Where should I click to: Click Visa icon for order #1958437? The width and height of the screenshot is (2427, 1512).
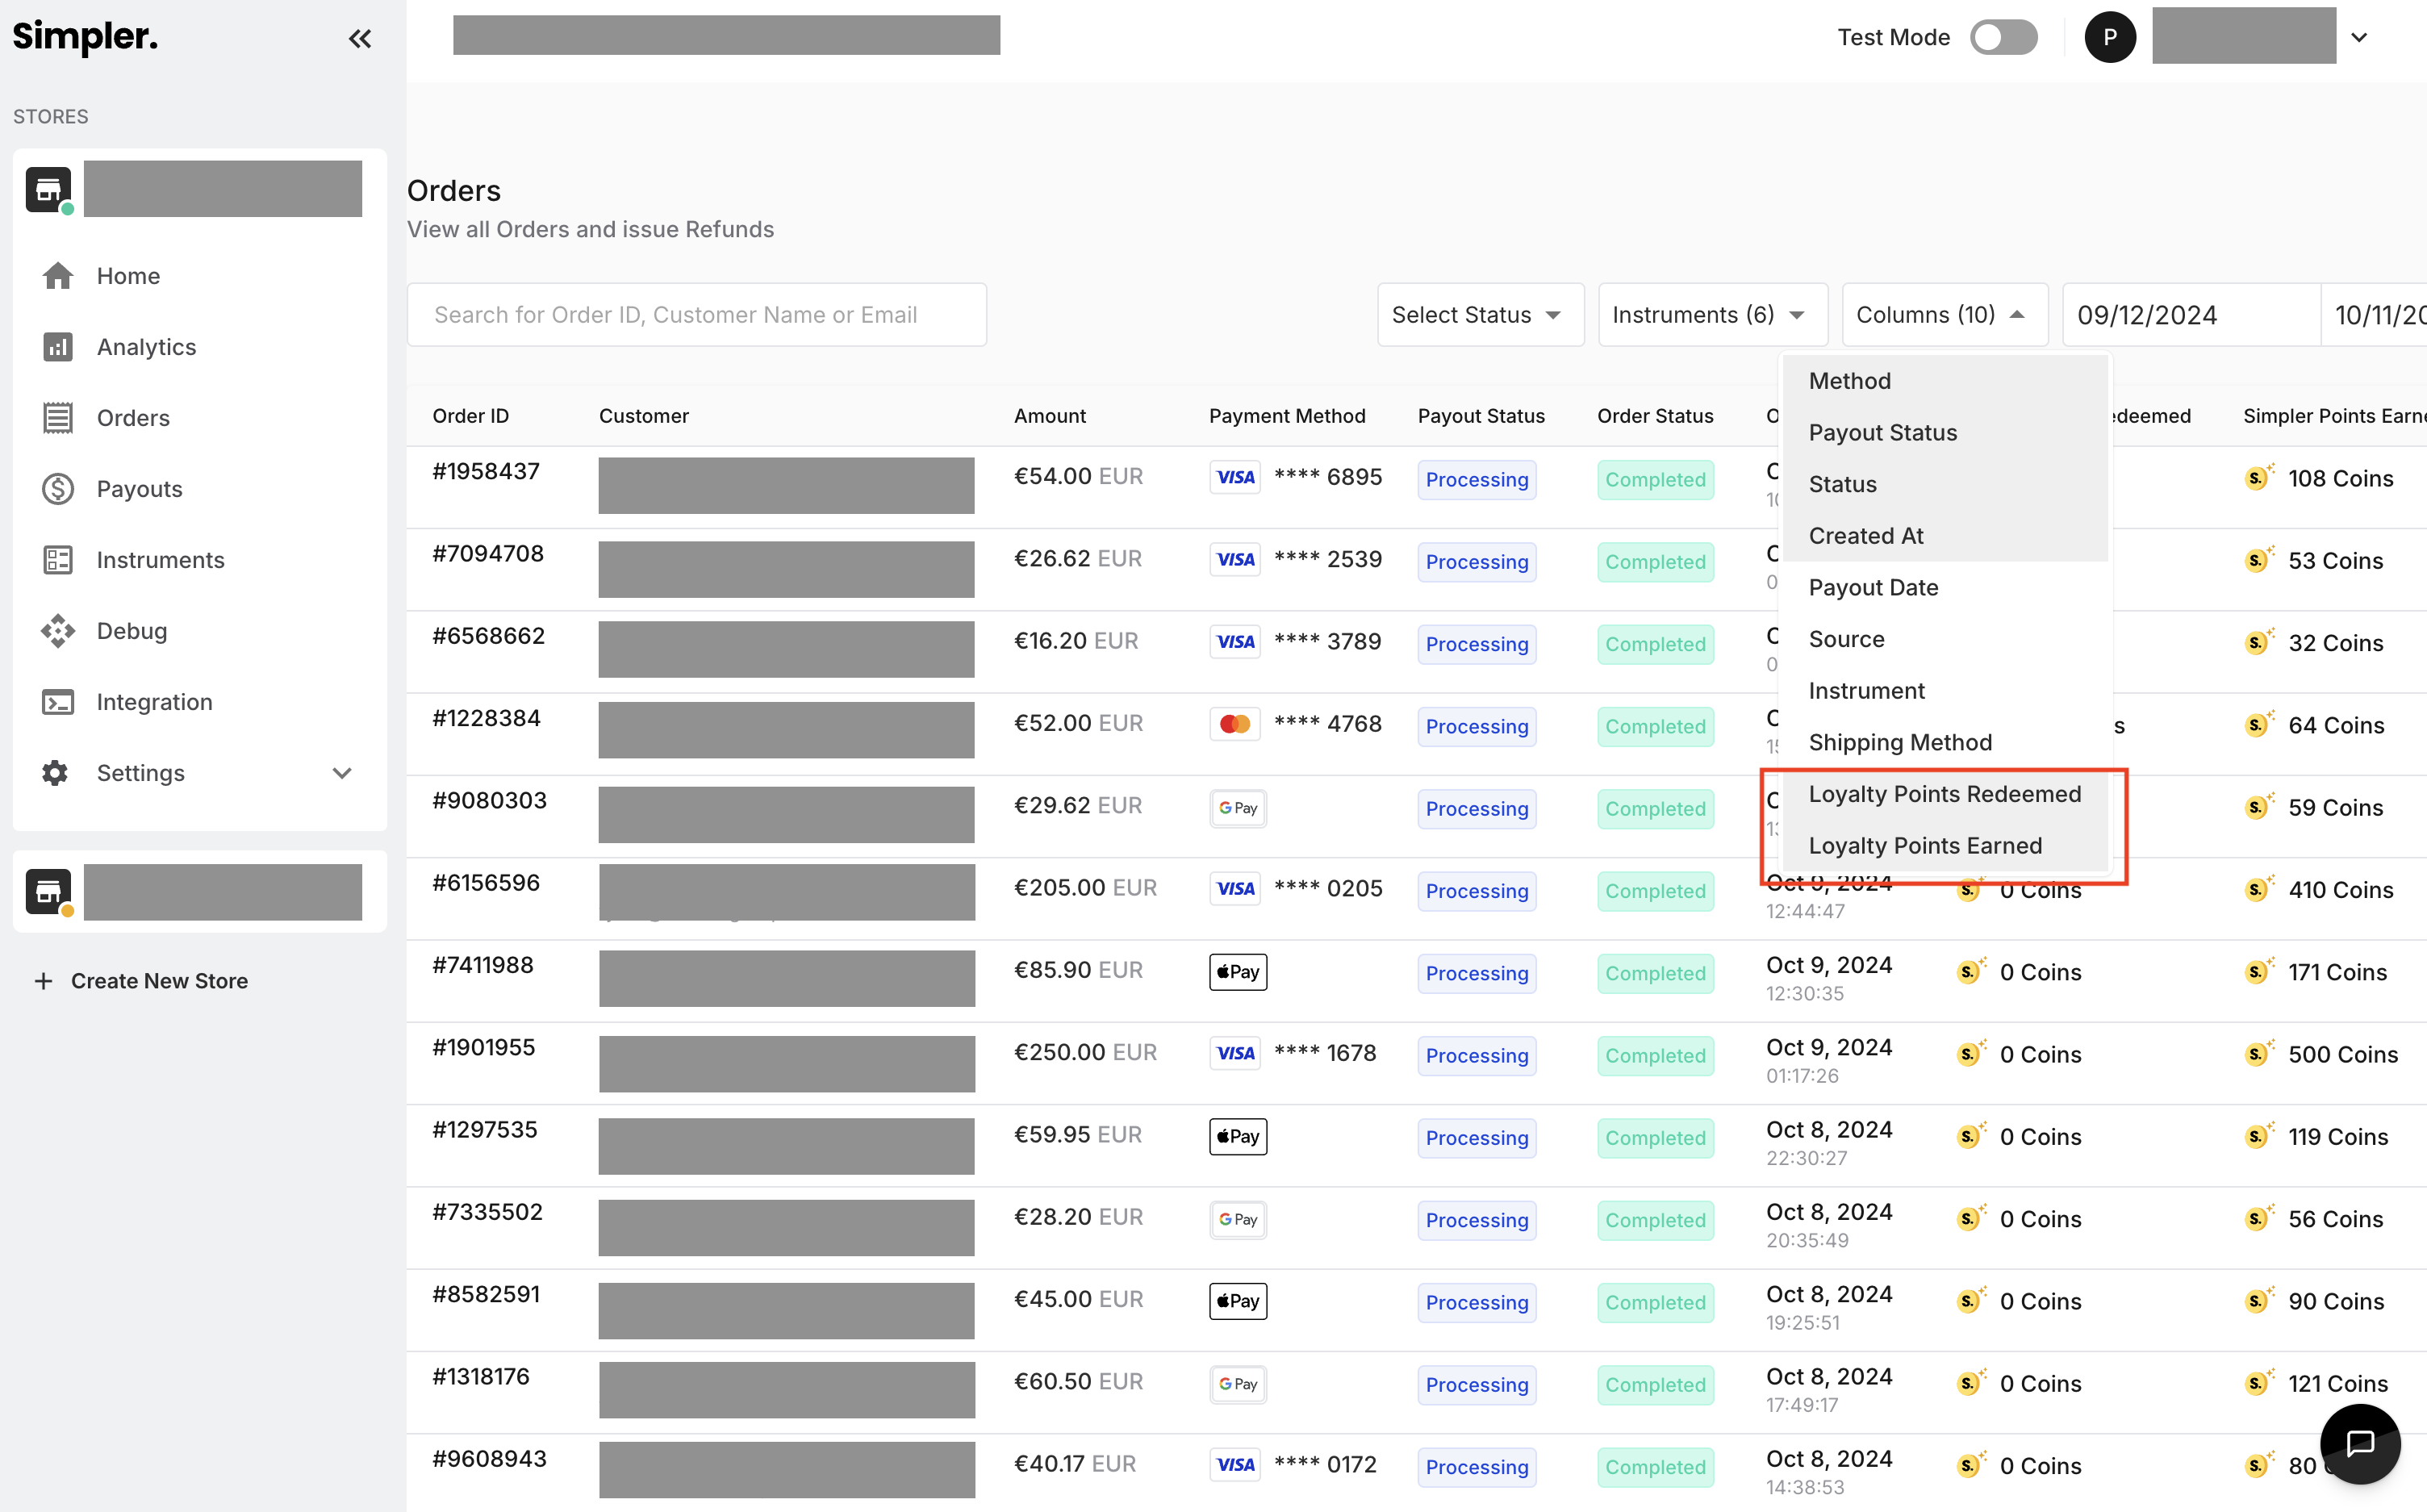[1236, 477]
